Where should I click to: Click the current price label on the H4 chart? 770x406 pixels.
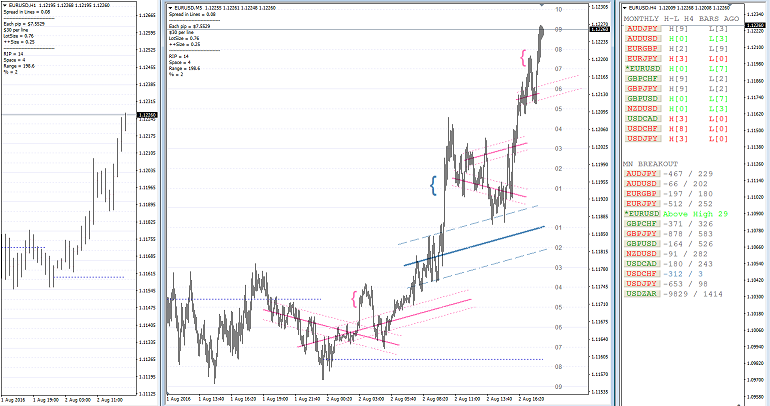(755, 26)
